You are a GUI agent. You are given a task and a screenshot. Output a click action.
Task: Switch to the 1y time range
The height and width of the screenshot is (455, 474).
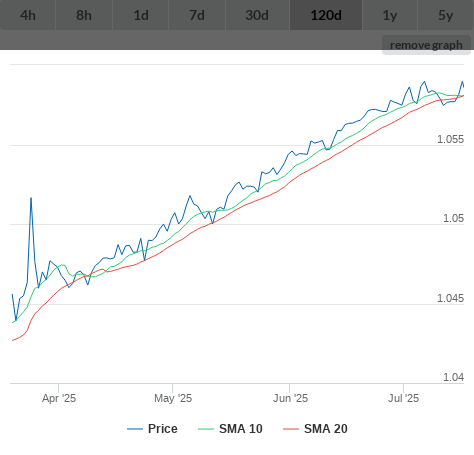390,15
